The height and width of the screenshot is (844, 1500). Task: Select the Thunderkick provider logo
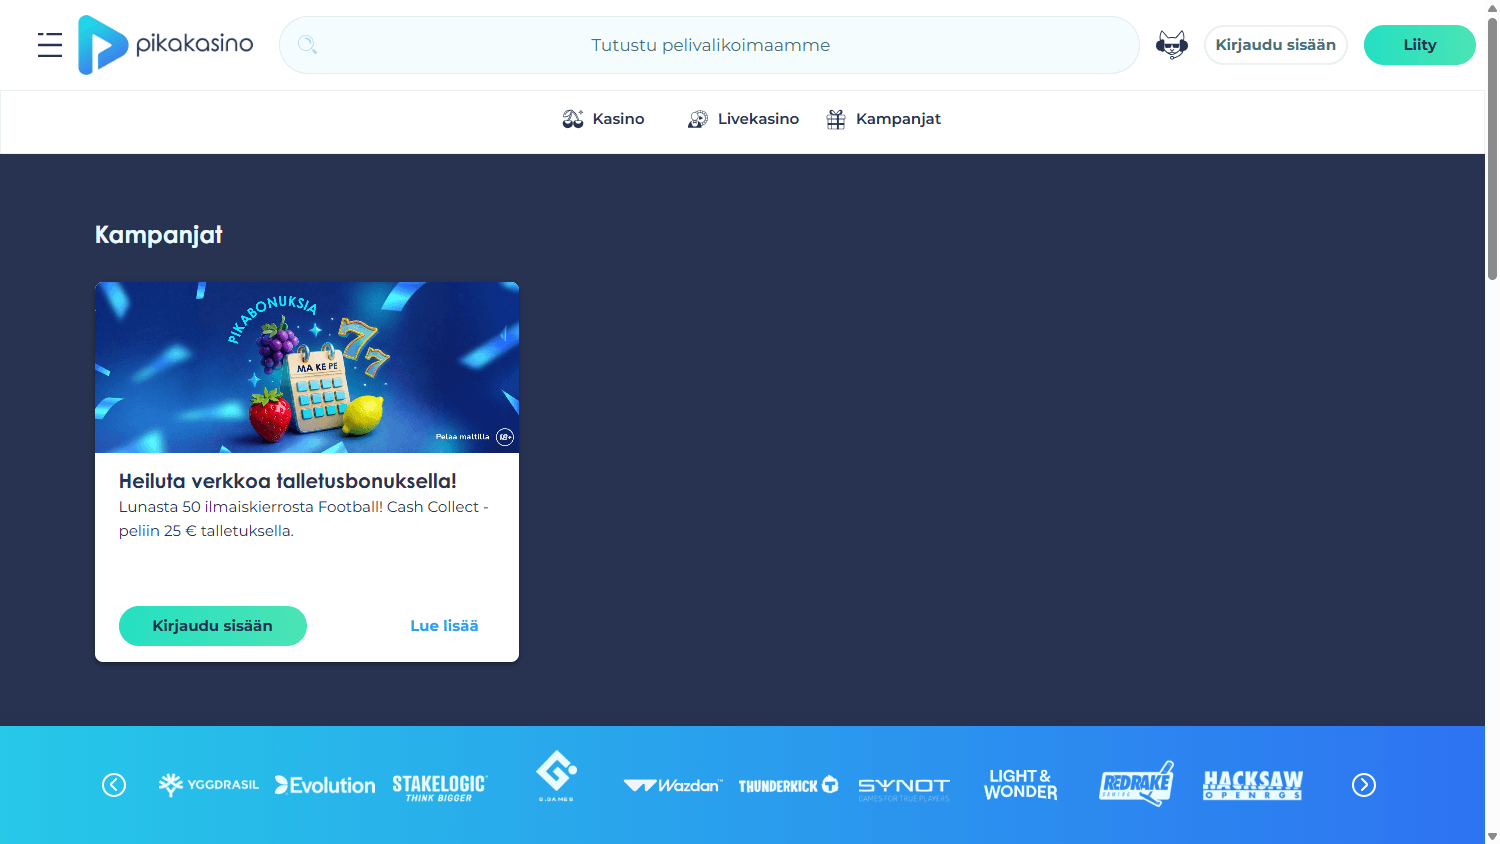coord(788,786)
